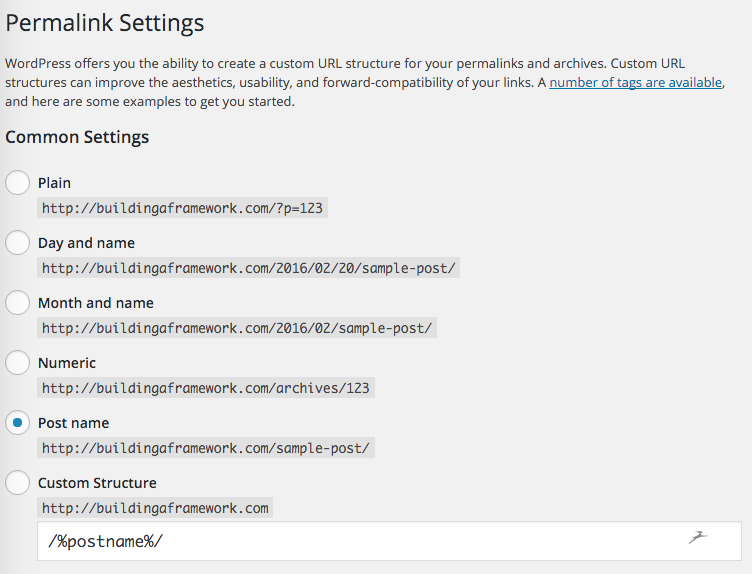Click the Post name example URL /sample-post/

point(206,447)
